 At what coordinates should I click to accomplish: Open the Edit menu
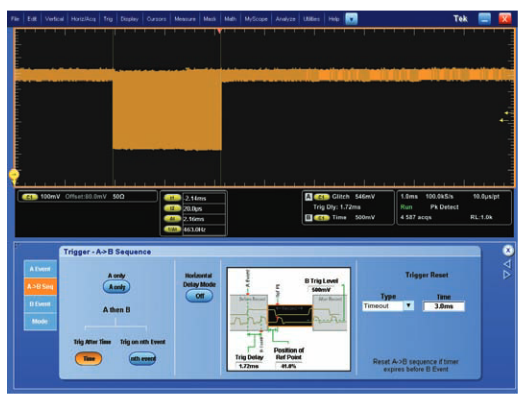point(32,19)
